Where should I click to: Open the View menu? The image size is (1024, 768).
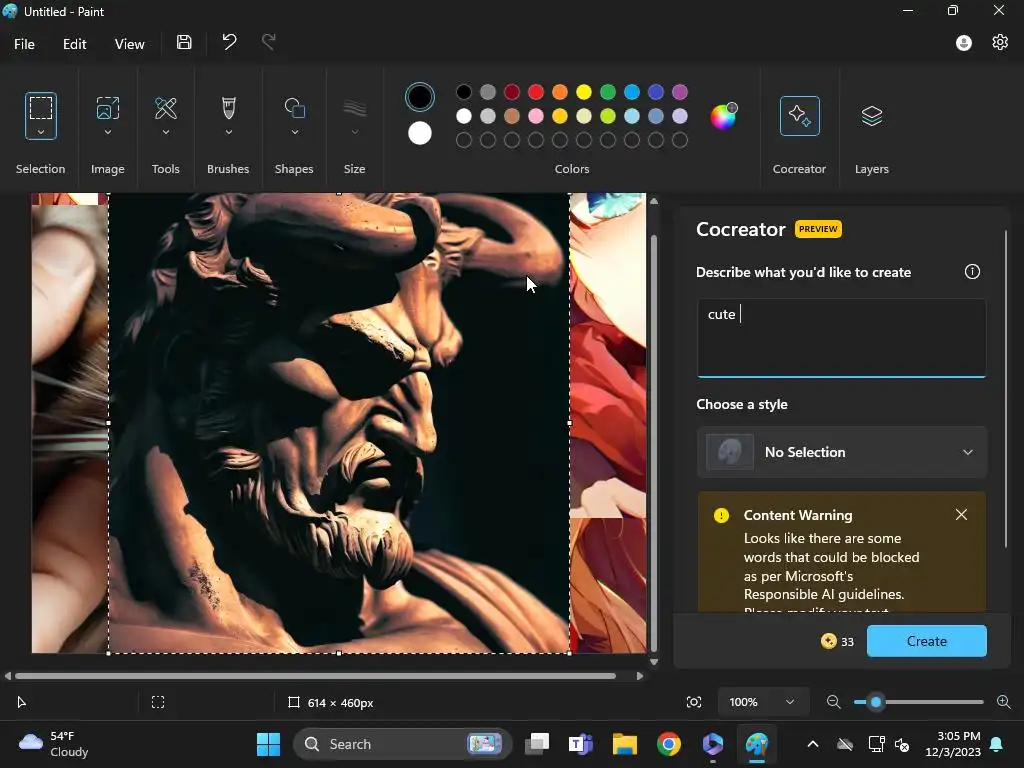click(129, 44)
